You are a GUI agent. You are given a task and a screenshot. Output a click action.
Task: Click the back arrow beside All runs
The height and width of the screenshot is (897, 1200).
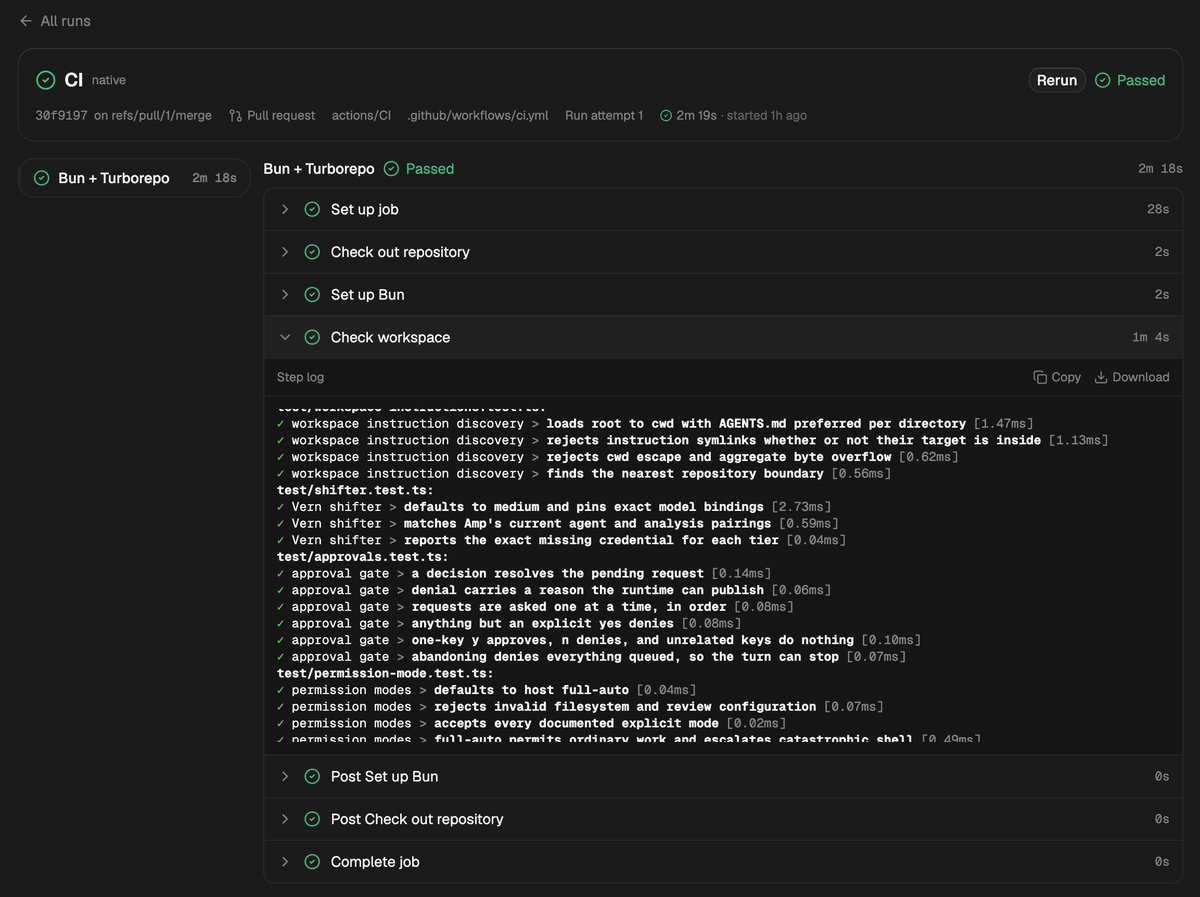(26, 21)
